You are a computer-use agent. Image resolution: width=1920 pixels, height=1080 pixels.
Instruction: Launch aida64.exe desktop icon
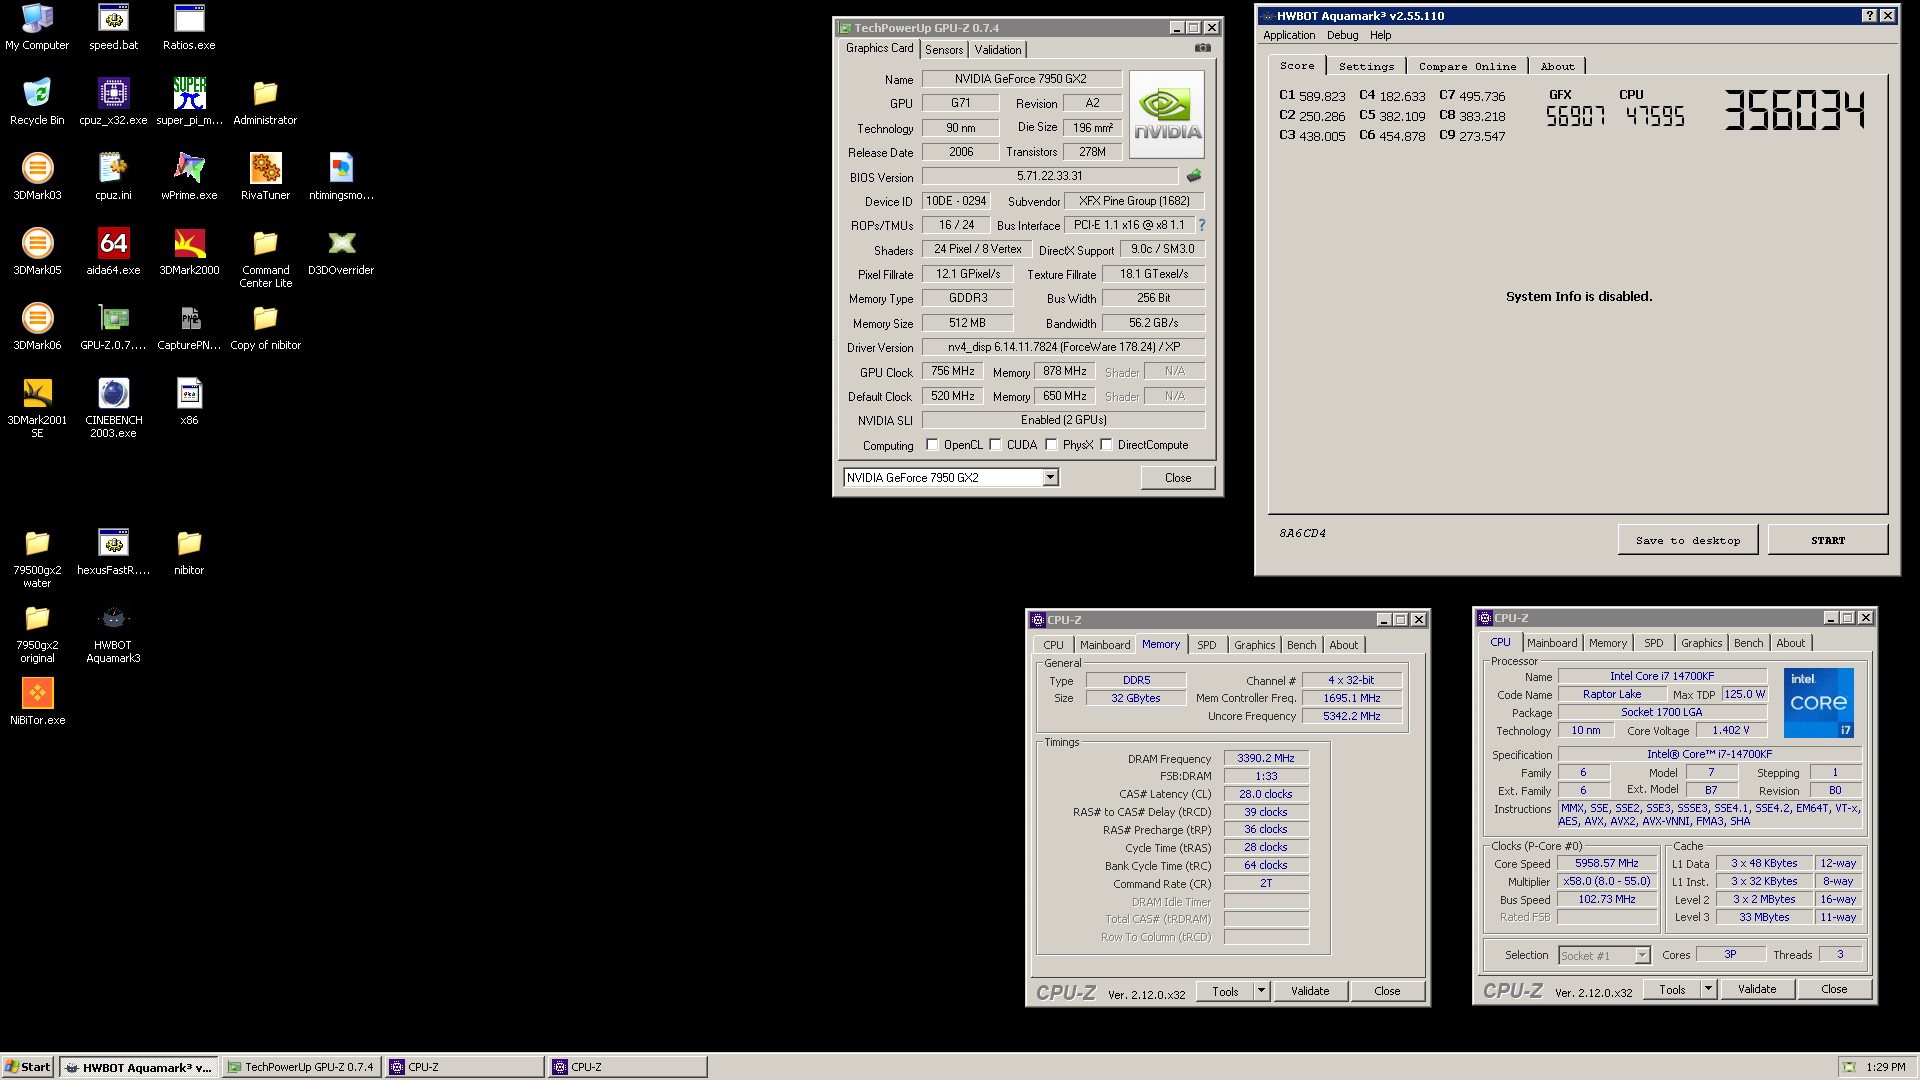[x=113, y=252]
